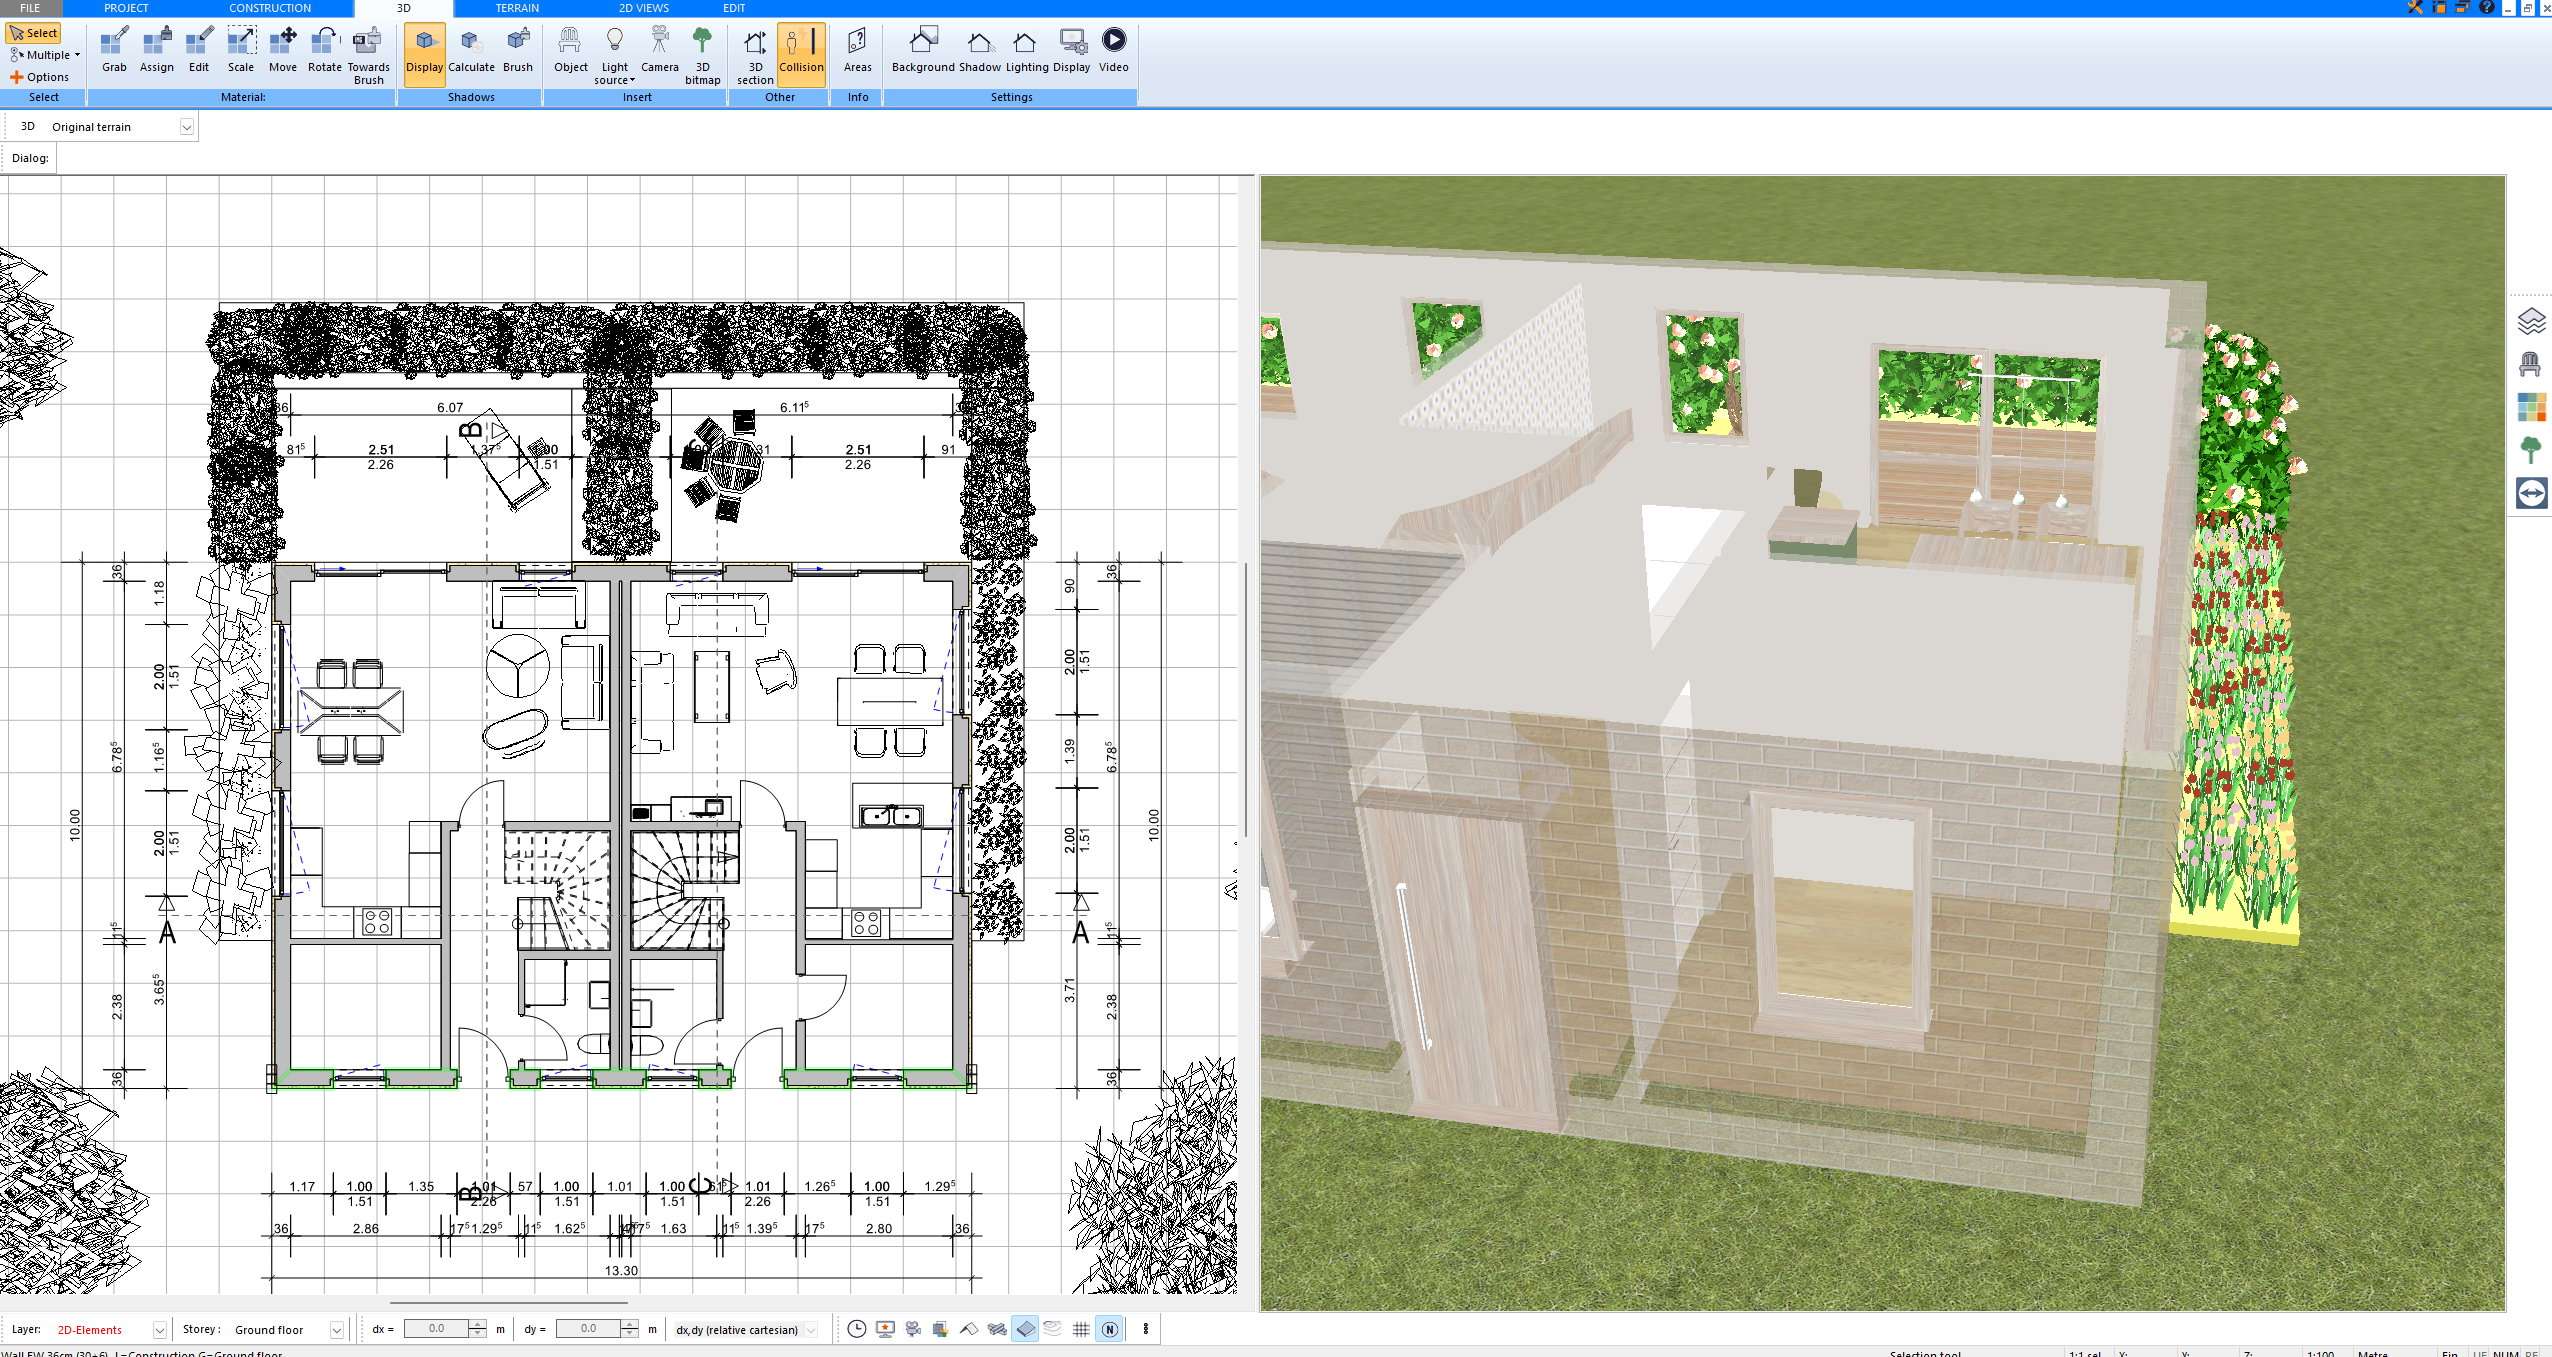Image resolution: width=2552 pixels, height=1357 pixels.
Task: Expand the Layer 2D-Elements dropdown
Action: tap(159, 1330)
